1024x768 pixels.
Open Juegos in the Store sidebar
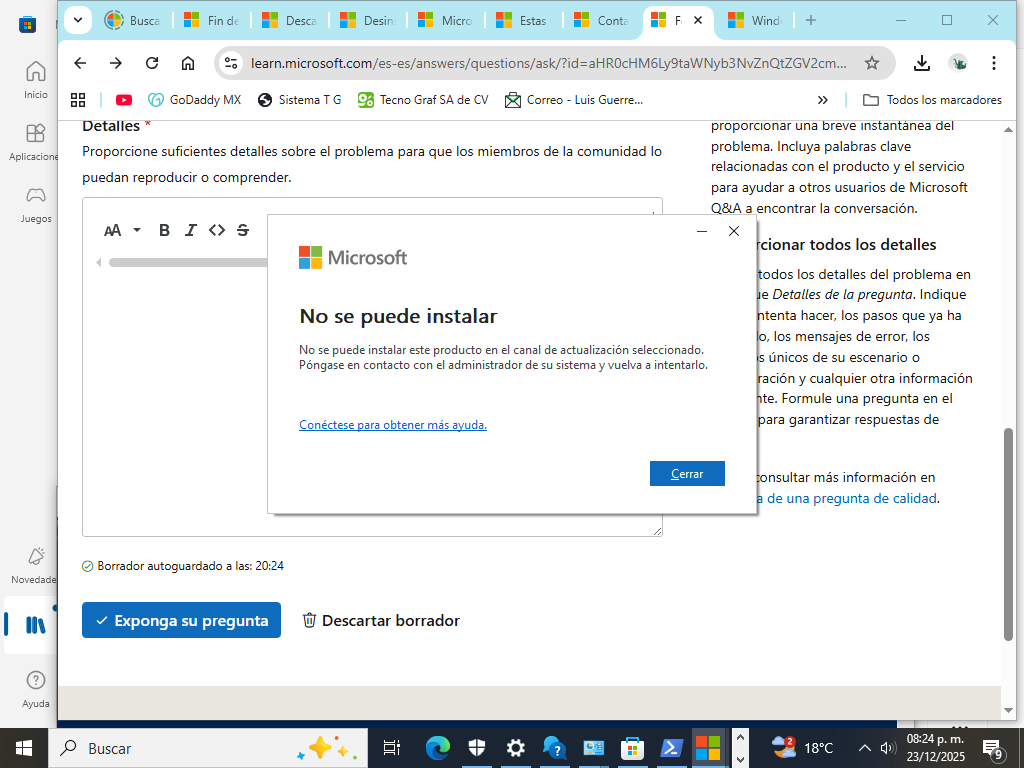pyautogui.click(x=35, y=204)
